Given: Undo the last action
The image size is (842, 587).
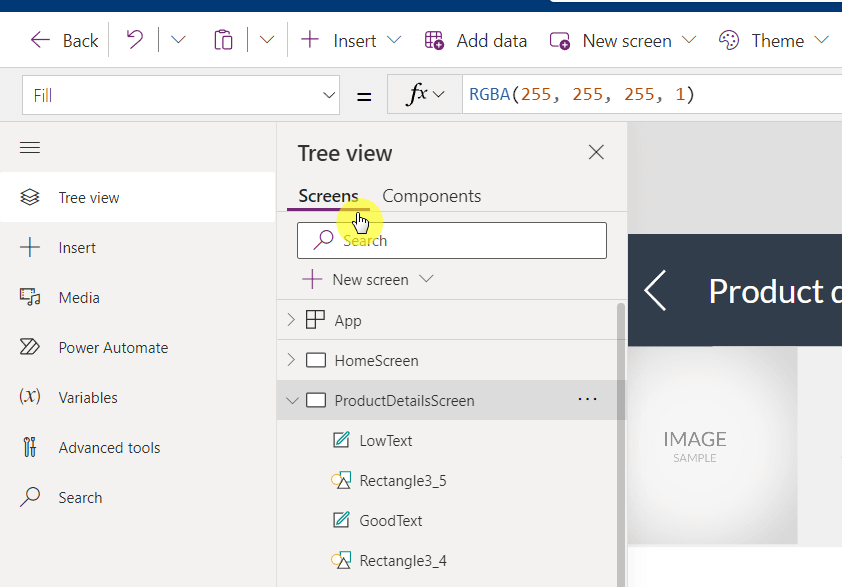Looking at the screenshot, I should [134, 40].
